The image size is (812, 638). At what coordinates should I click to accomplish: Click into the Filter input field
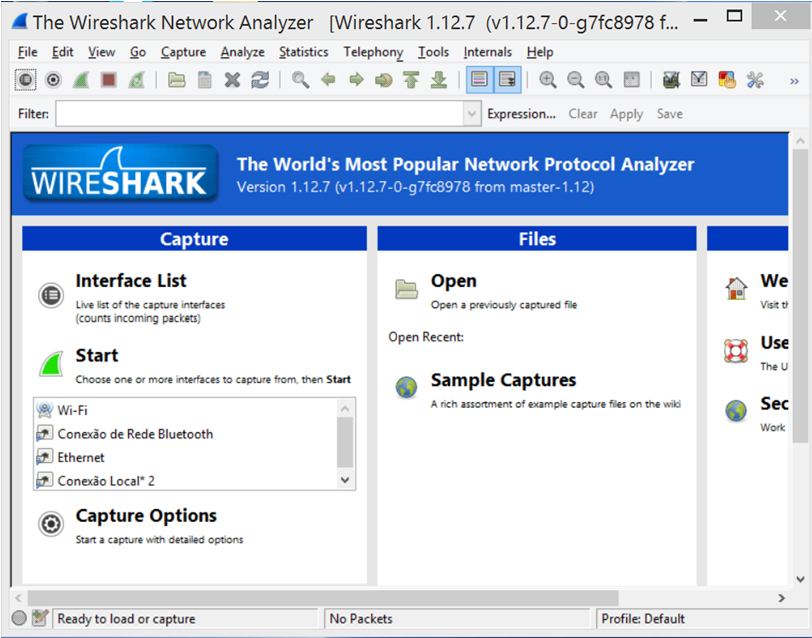(258, 114)
